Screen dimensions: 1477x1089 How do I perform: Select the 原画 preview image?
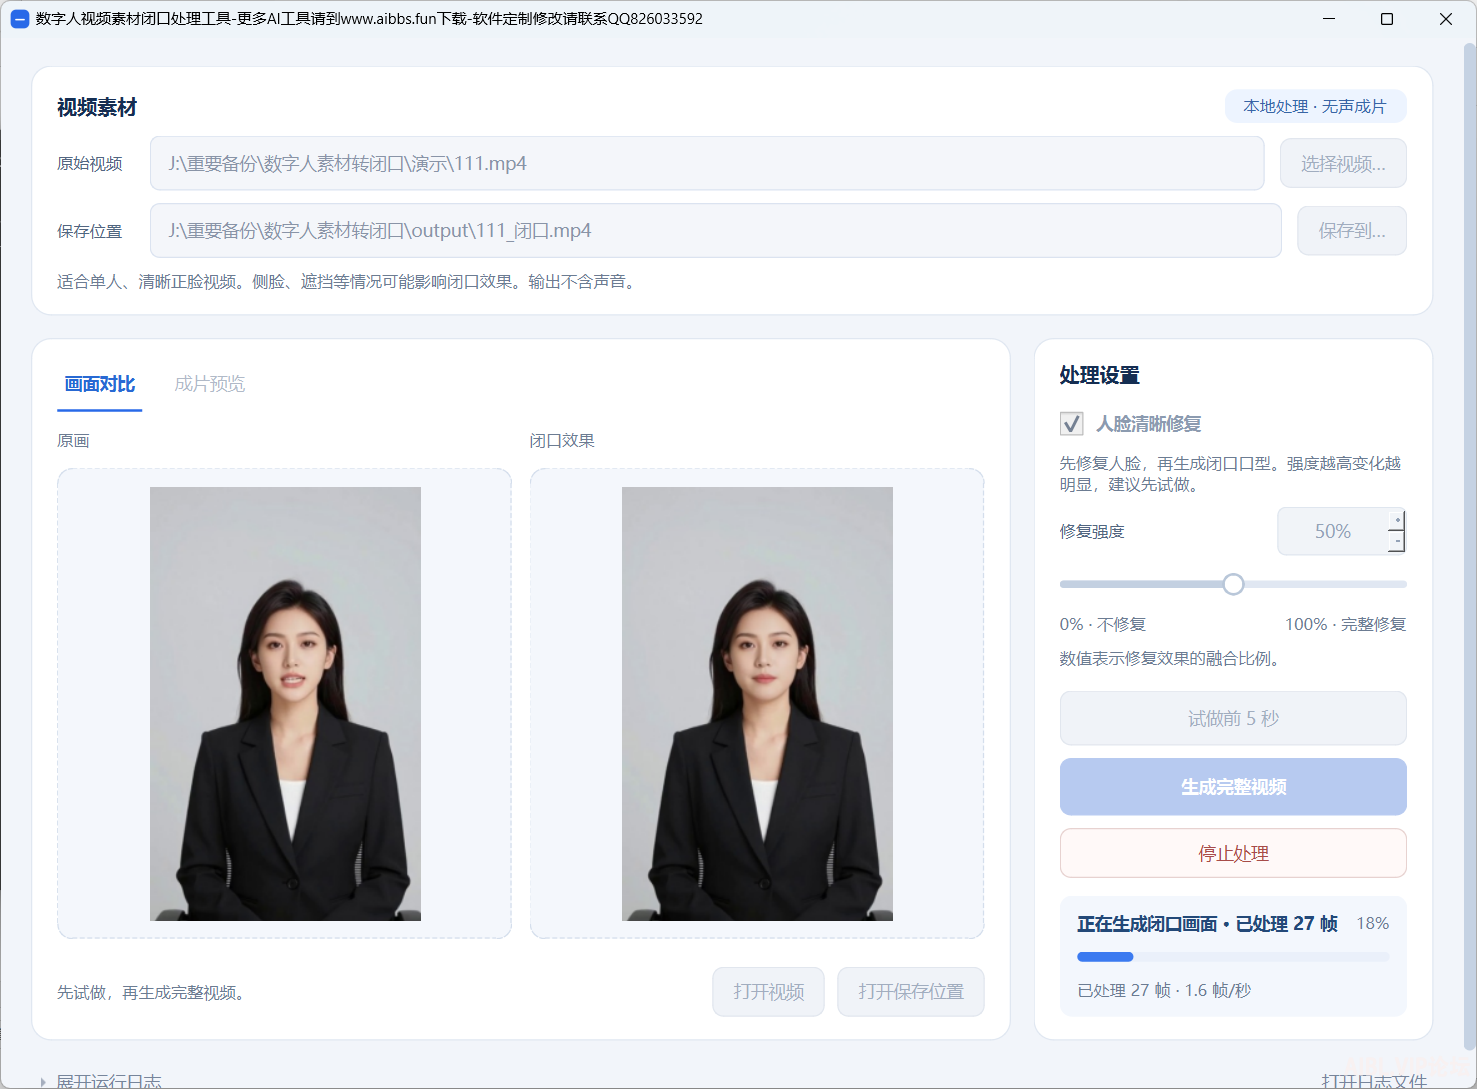tap(285, 704)
